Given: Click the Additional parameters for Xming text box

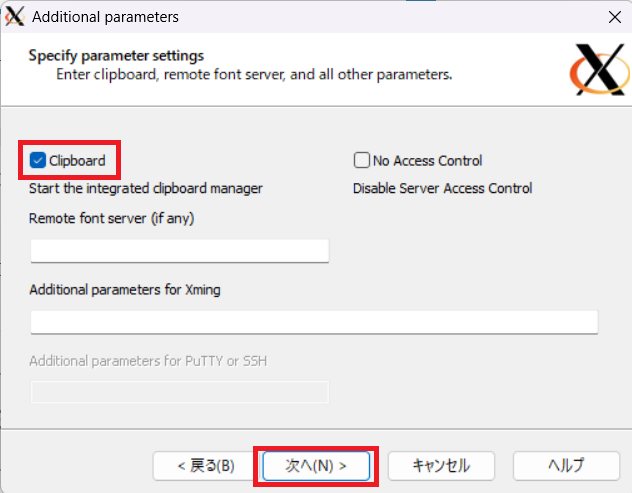Looking at the screenshot, I should (313, 321).
